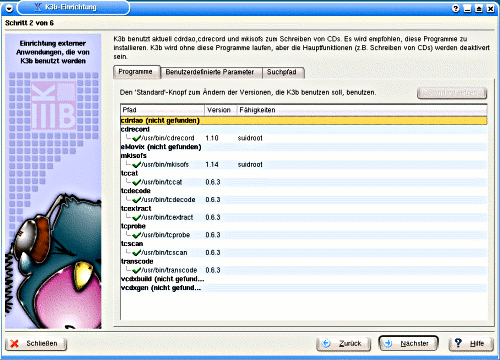Click the green checkmark next to /usr/bin/transcode

(x=136, y=270)
